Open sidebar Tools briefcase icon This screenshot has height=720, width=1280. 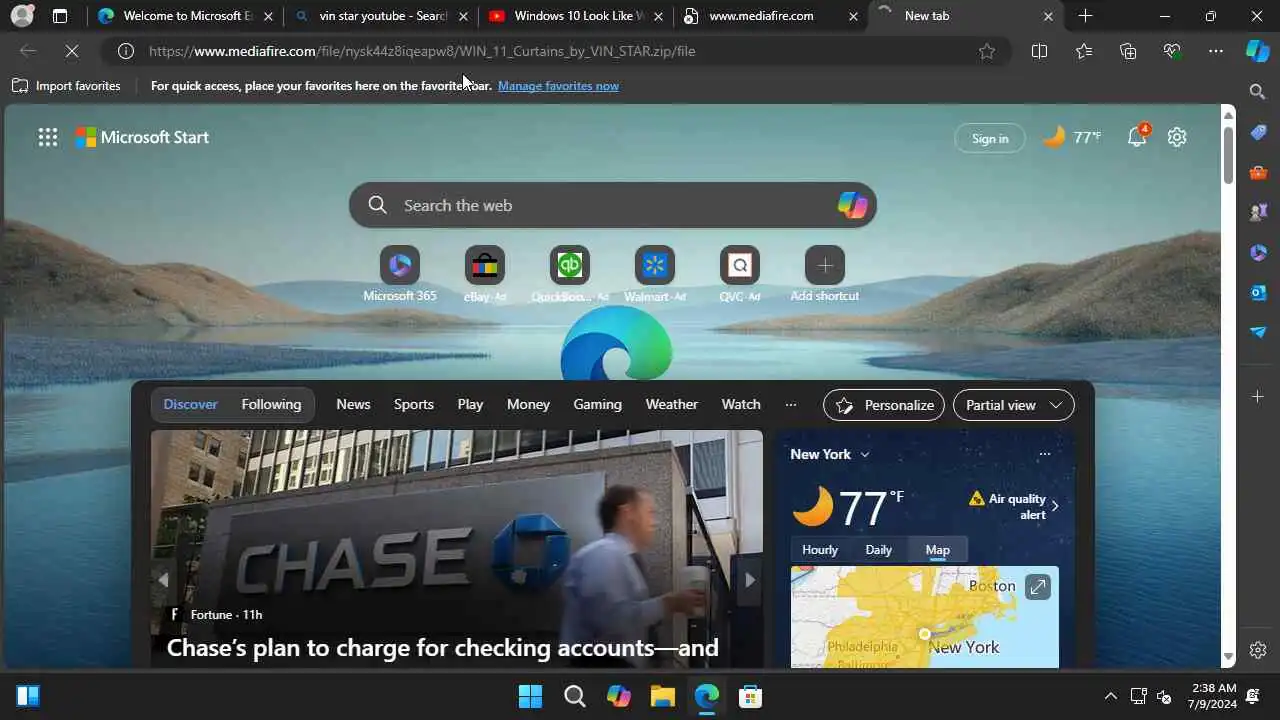coord(1258,172)
